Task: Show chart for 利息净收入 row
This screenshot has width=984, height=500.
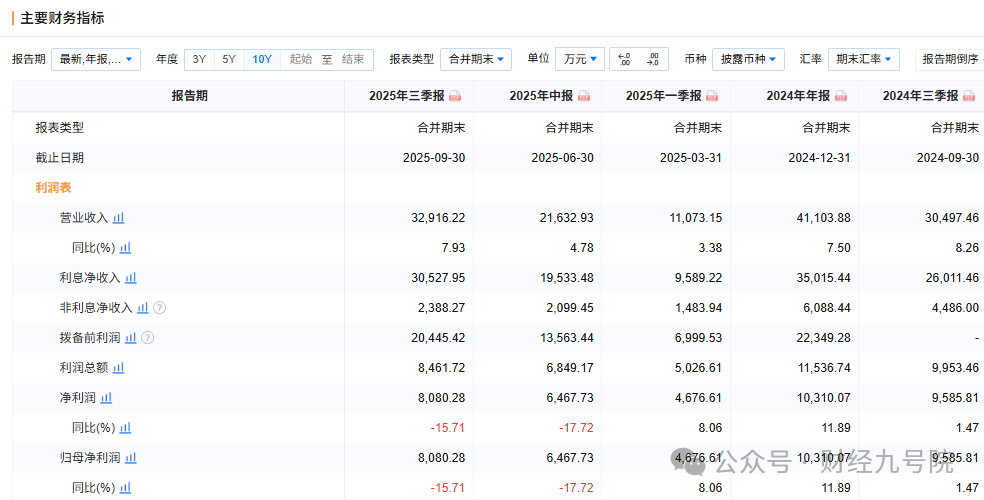Action: pyautogui.click(x=130, y=278)
